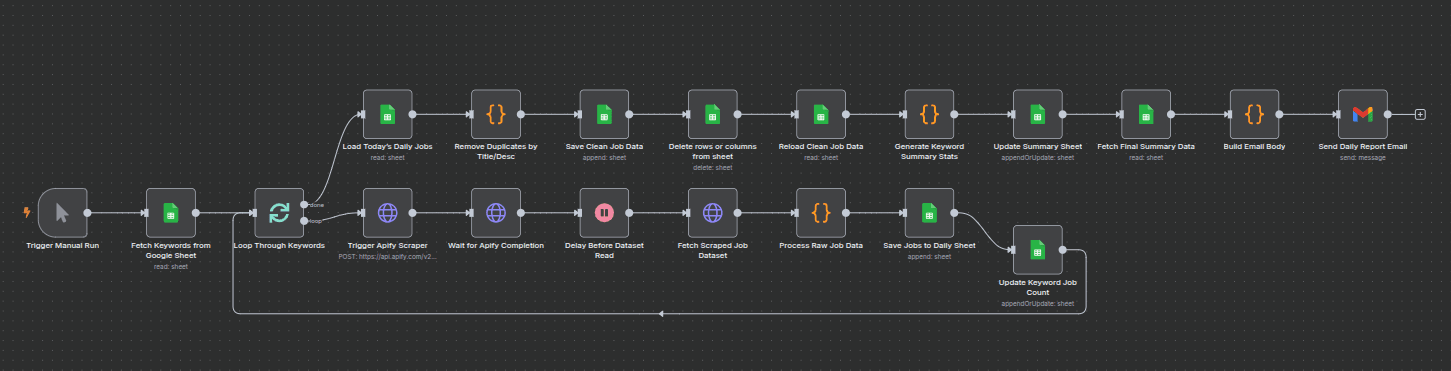Click the 'loop' output of Loop Through Keywords

pos(304,220)
